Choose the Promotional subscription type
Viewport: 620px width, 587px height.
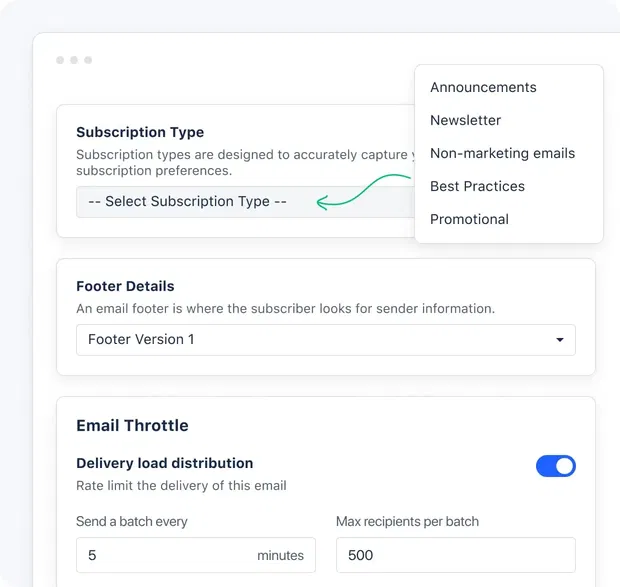(469, 219)
